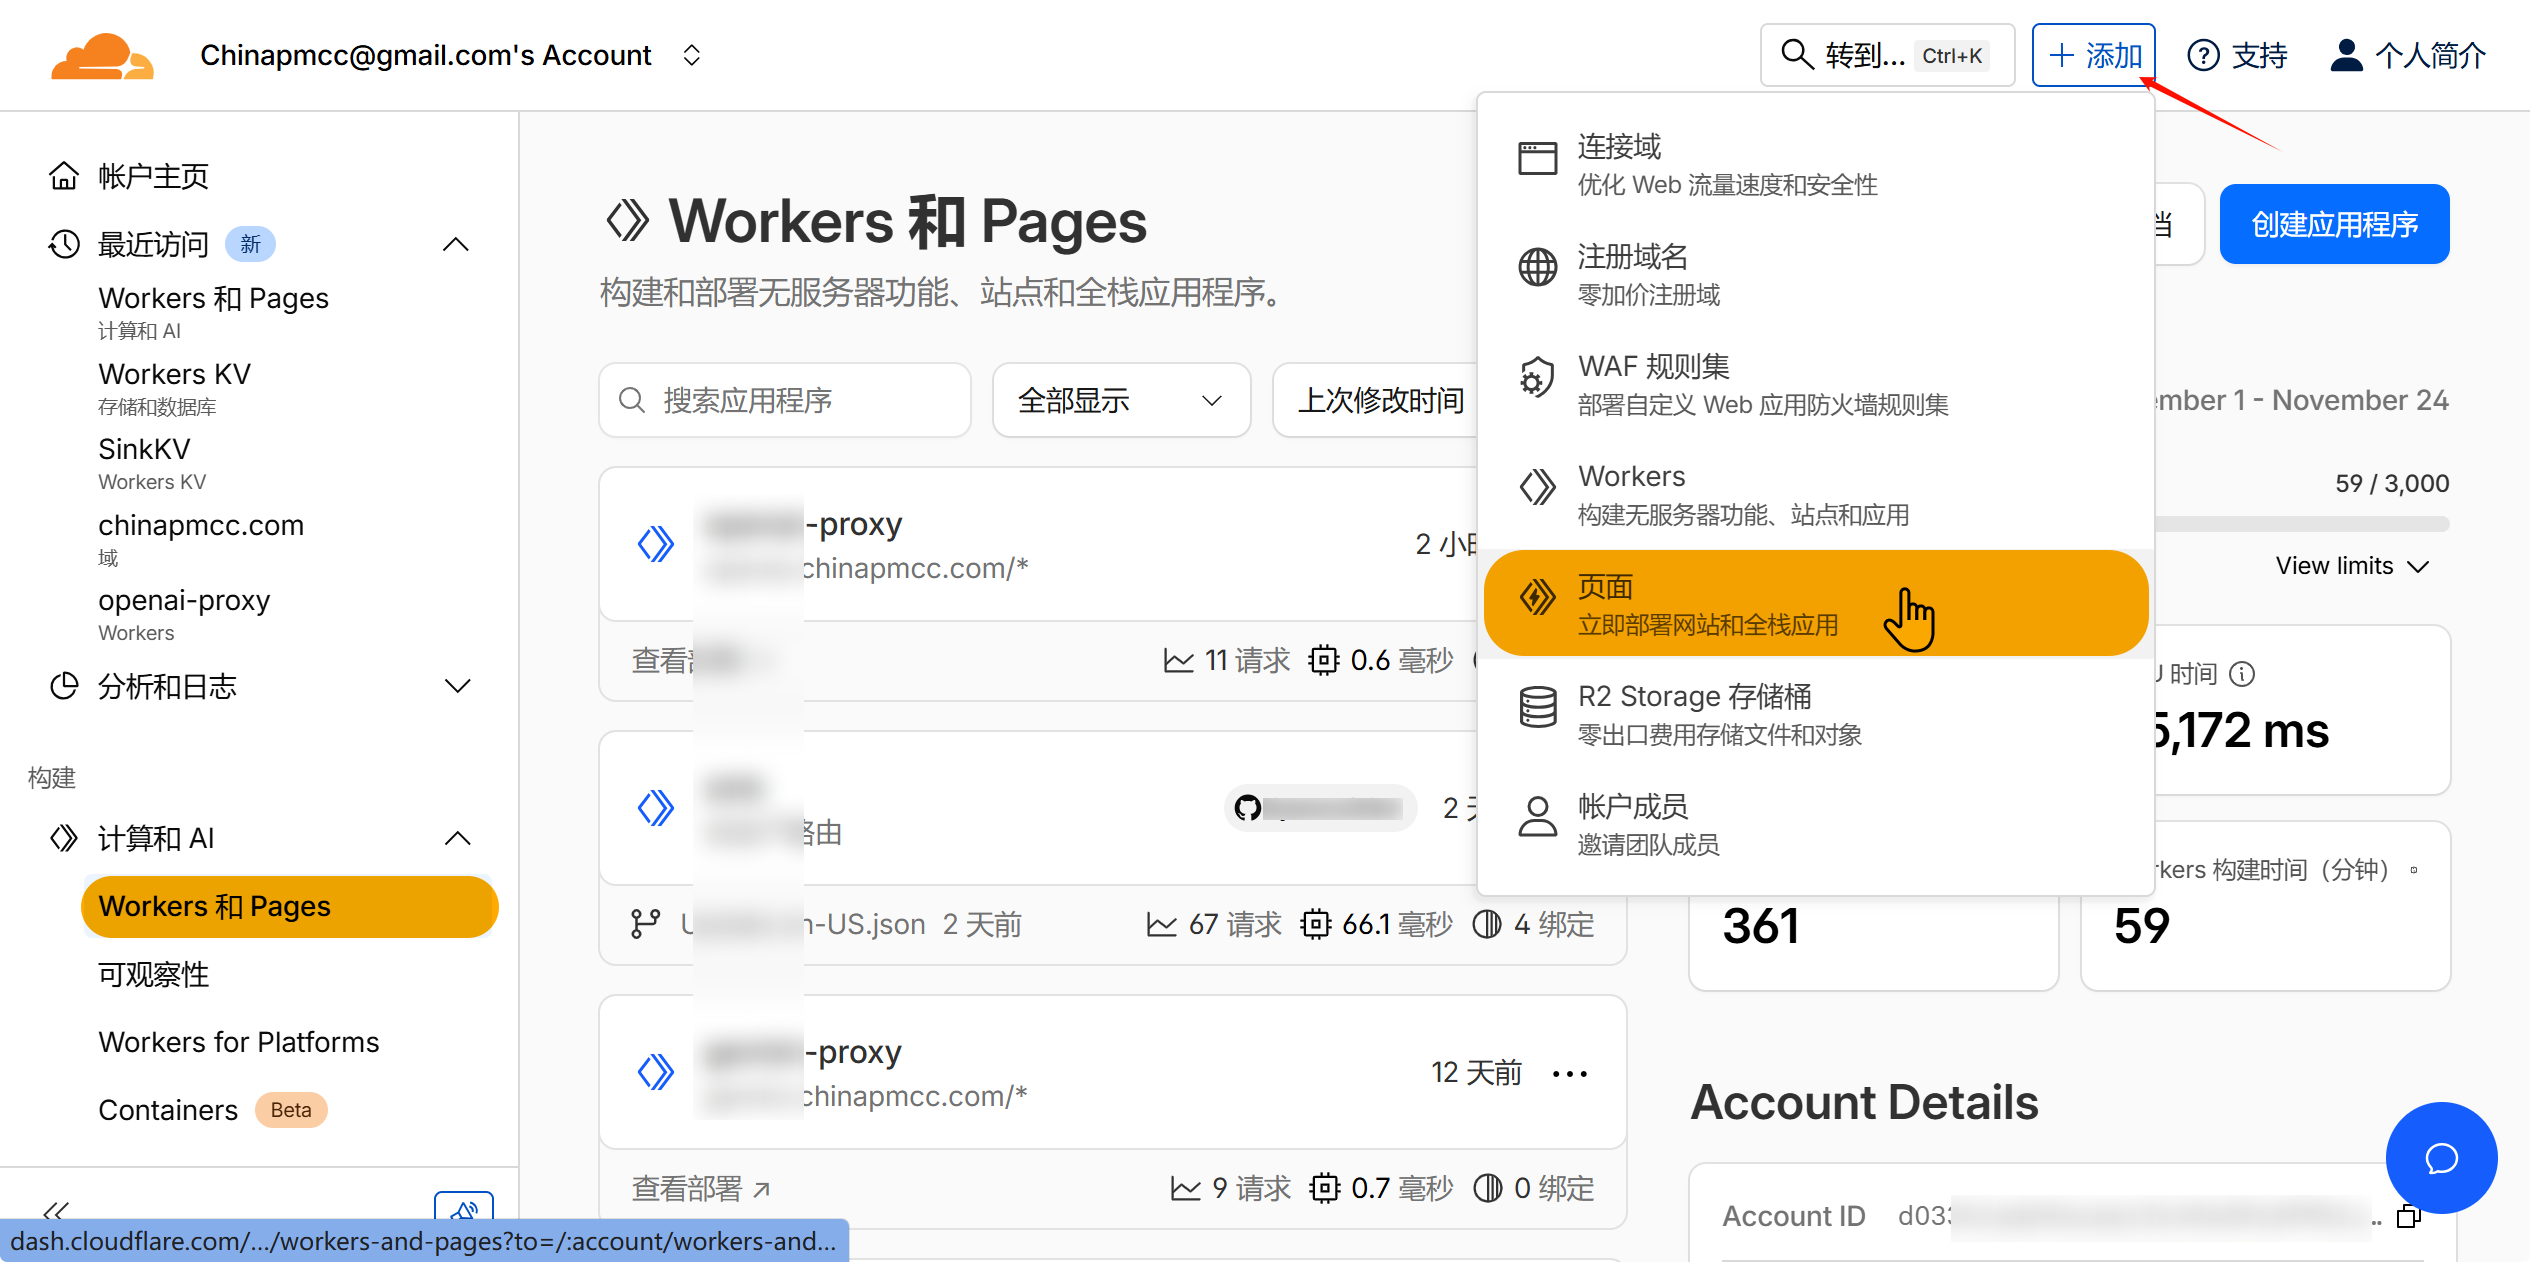This screenshot has width=2530, height=1262.
Task: Click the 帐户主页 home icon
Action: (x=64, y=176)
